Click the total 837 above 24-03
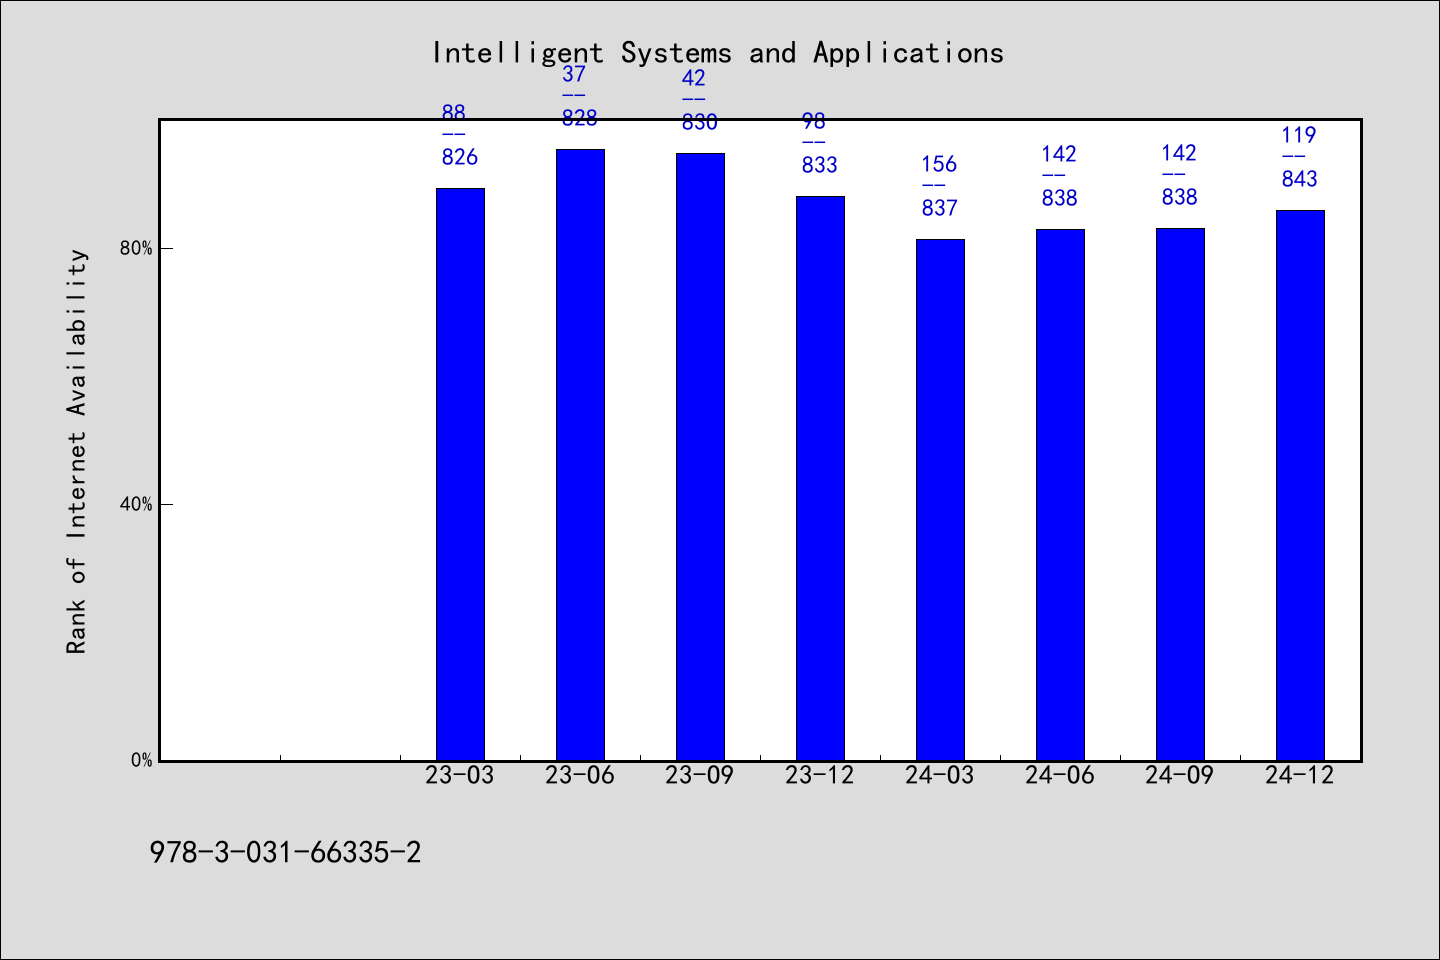This screenshot has height=960, width=1440. (940, 208)
